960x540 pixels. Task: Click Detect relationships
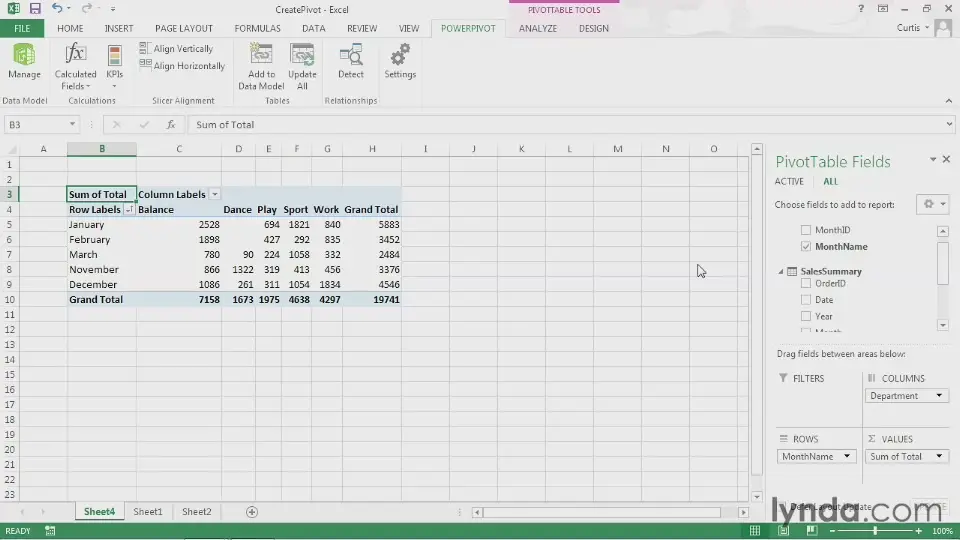[x=351, y=61]
